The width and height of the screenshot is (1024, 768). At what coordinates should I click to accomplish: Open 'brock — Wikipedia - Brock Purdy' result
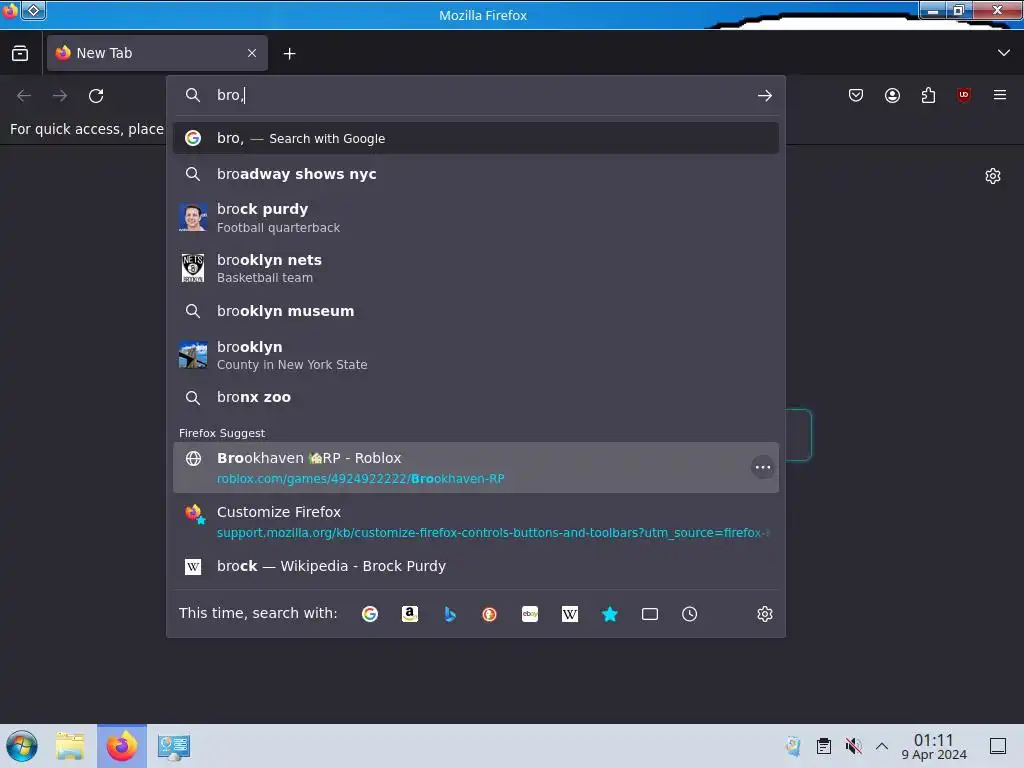(475, 566)
